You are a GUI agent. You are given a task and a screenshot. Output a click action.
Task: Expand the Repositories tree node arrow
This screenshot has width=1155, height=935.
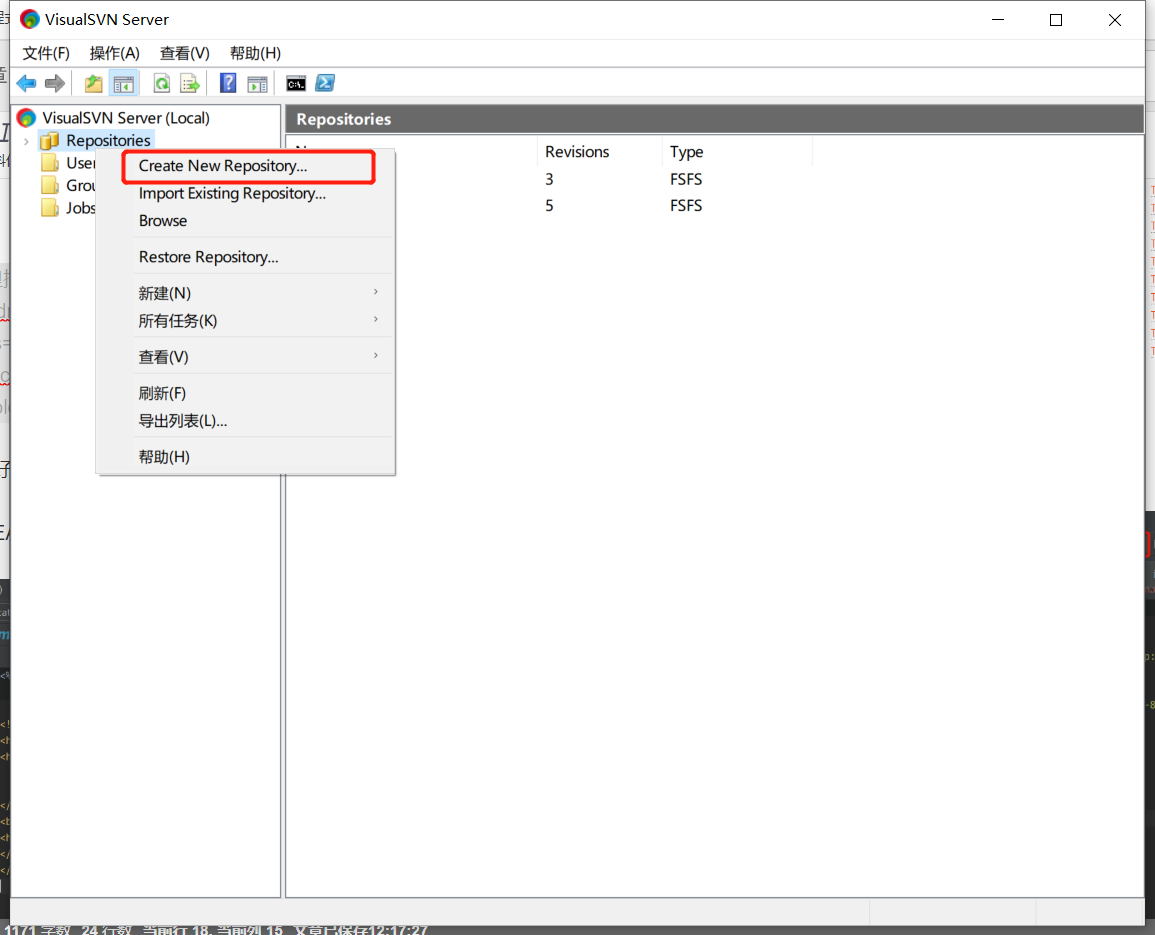pos(27,141)
